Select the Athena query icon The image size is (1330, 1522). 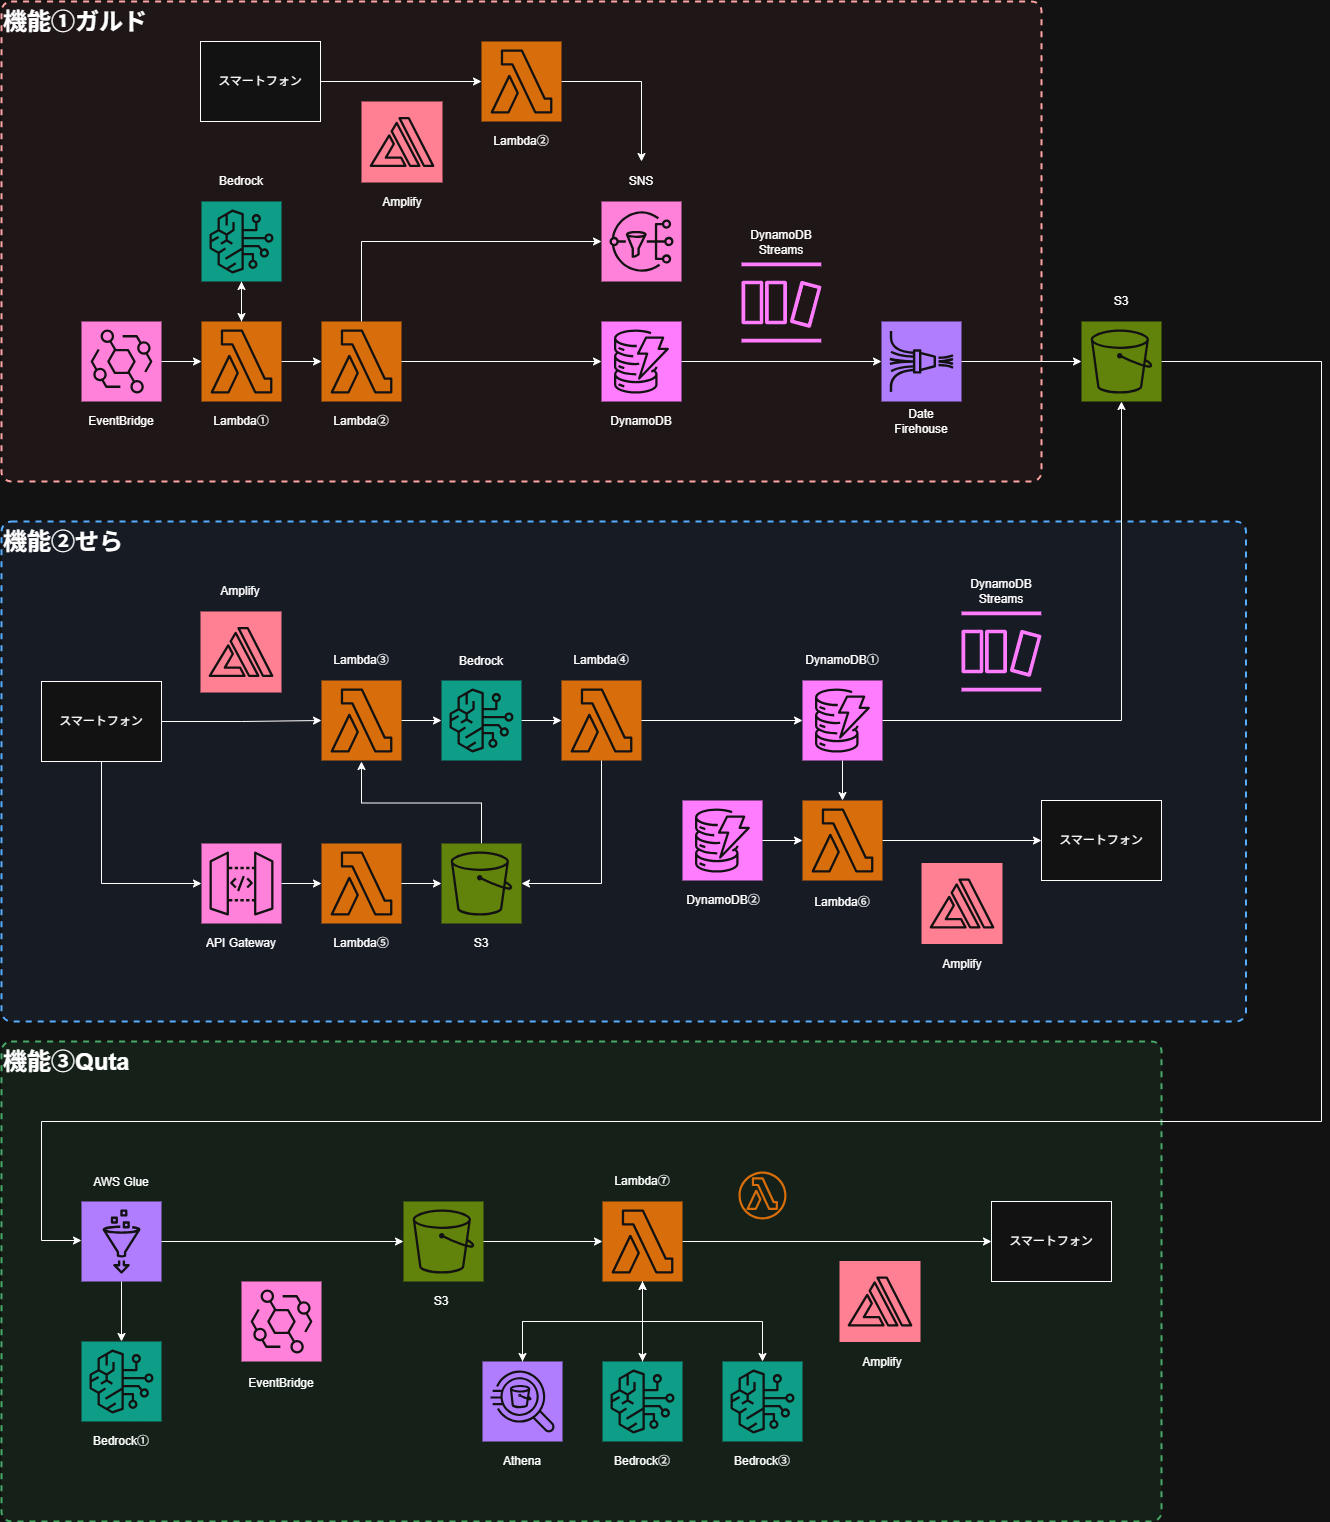coord(522,1401)
